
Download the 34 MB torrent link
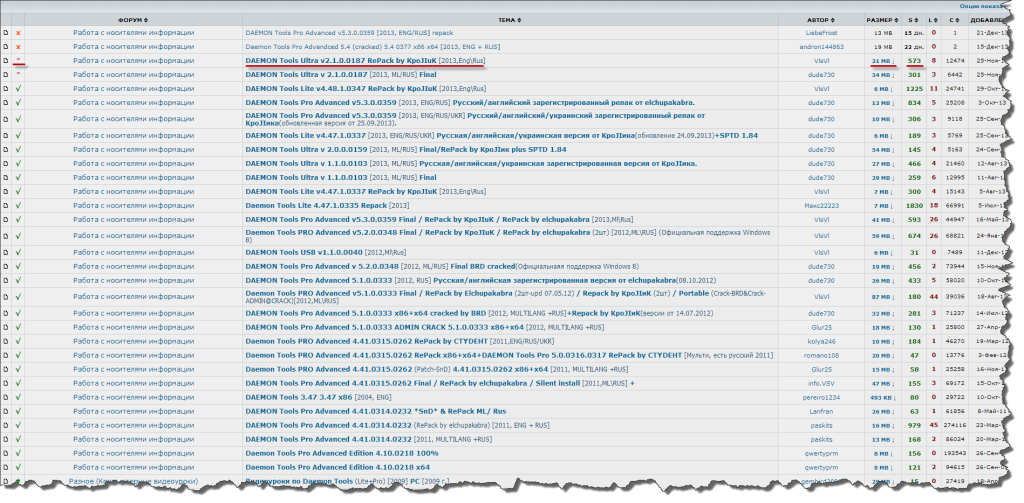tap(882, 74)
